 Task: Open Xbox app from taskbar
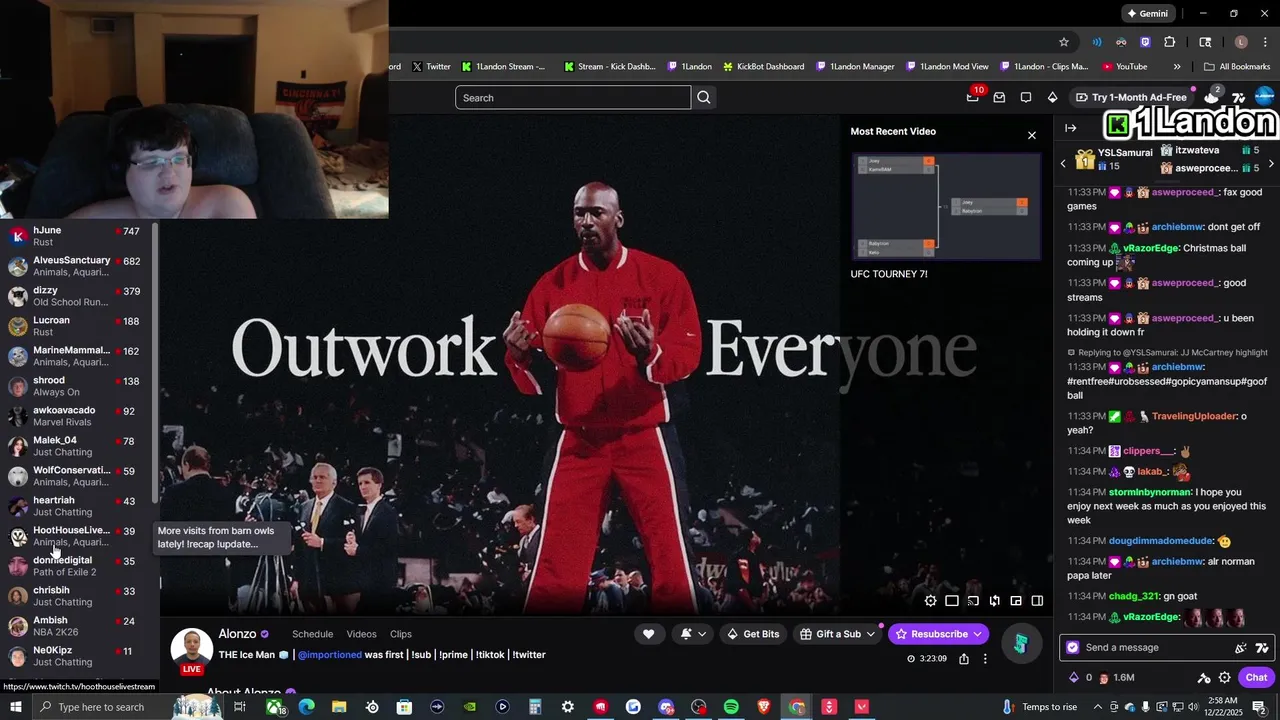pyautogui.click(x=274, y=707)
